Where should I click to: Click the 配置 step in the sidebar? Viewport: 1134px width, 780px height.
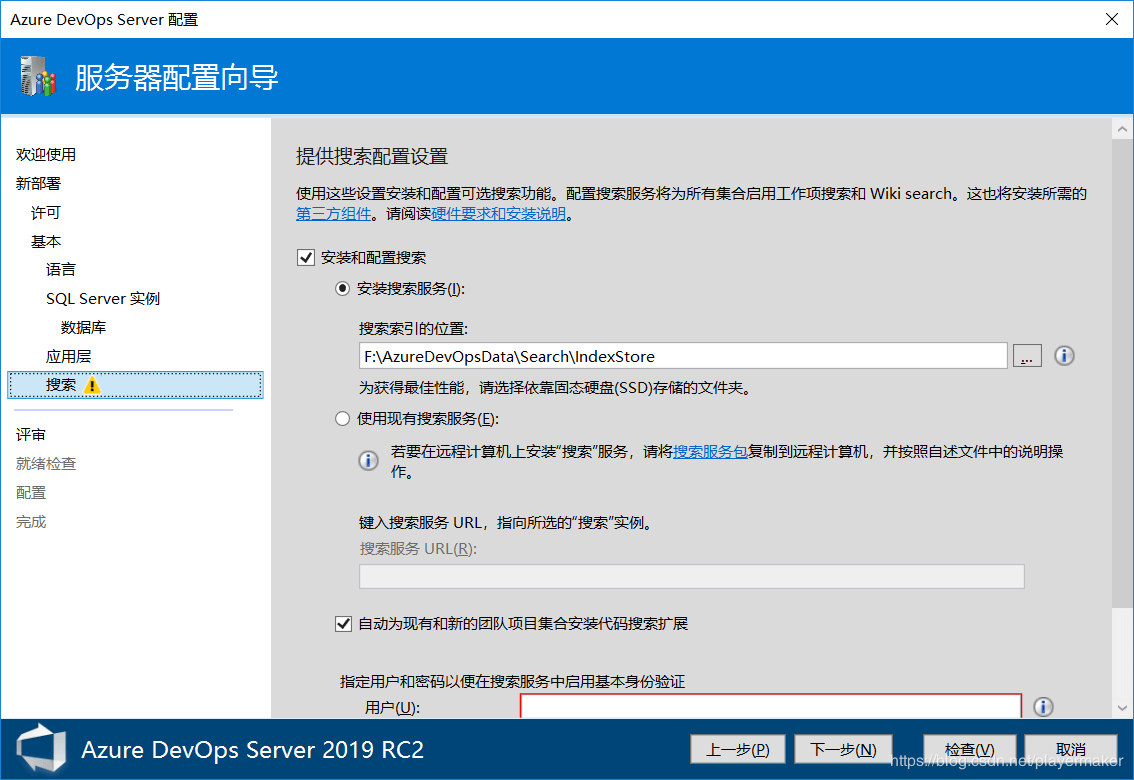[x=30, y=492]
